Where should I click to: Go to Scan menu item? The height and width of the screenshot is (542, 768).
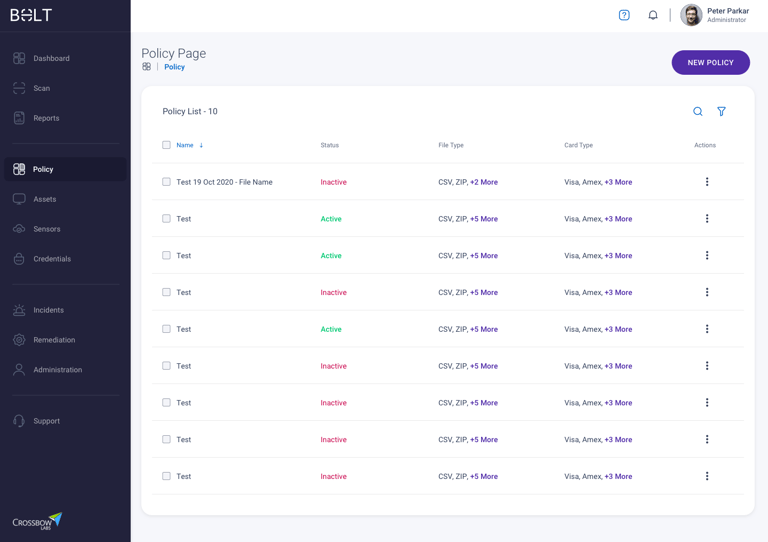click(42, 88)
